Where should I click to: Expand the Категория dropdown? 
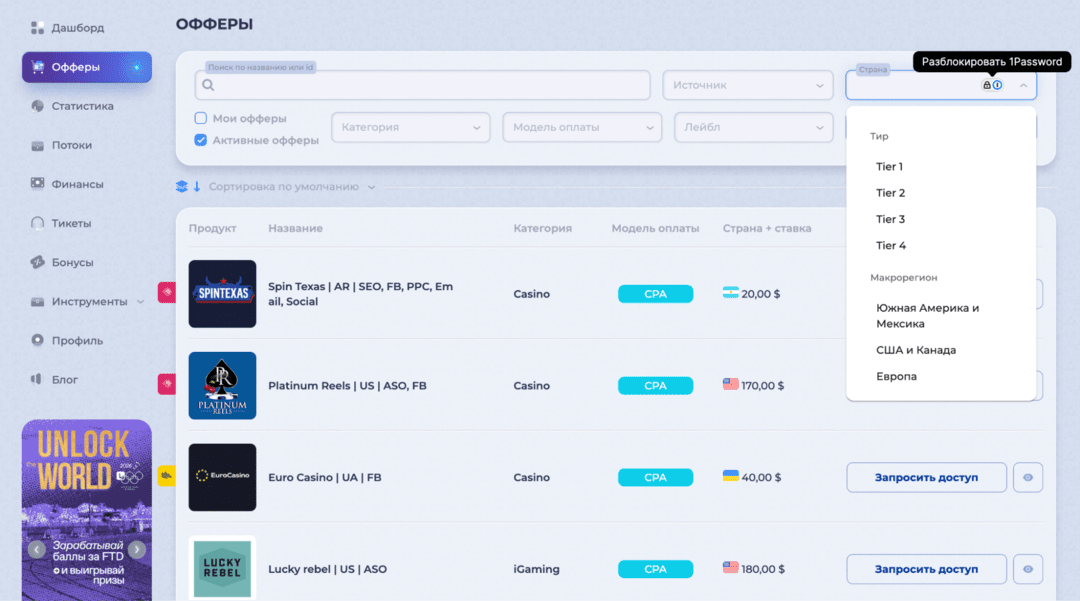click(410, 127)
